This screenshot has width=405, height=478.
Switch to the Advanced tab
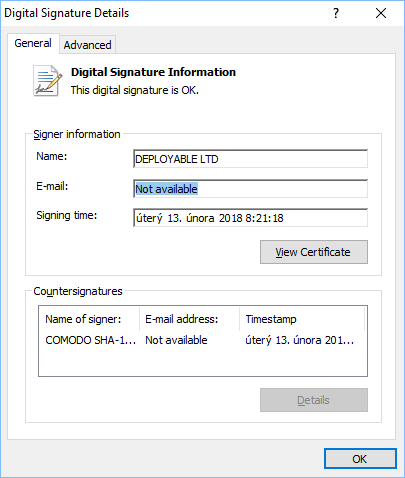click(88, 45)
